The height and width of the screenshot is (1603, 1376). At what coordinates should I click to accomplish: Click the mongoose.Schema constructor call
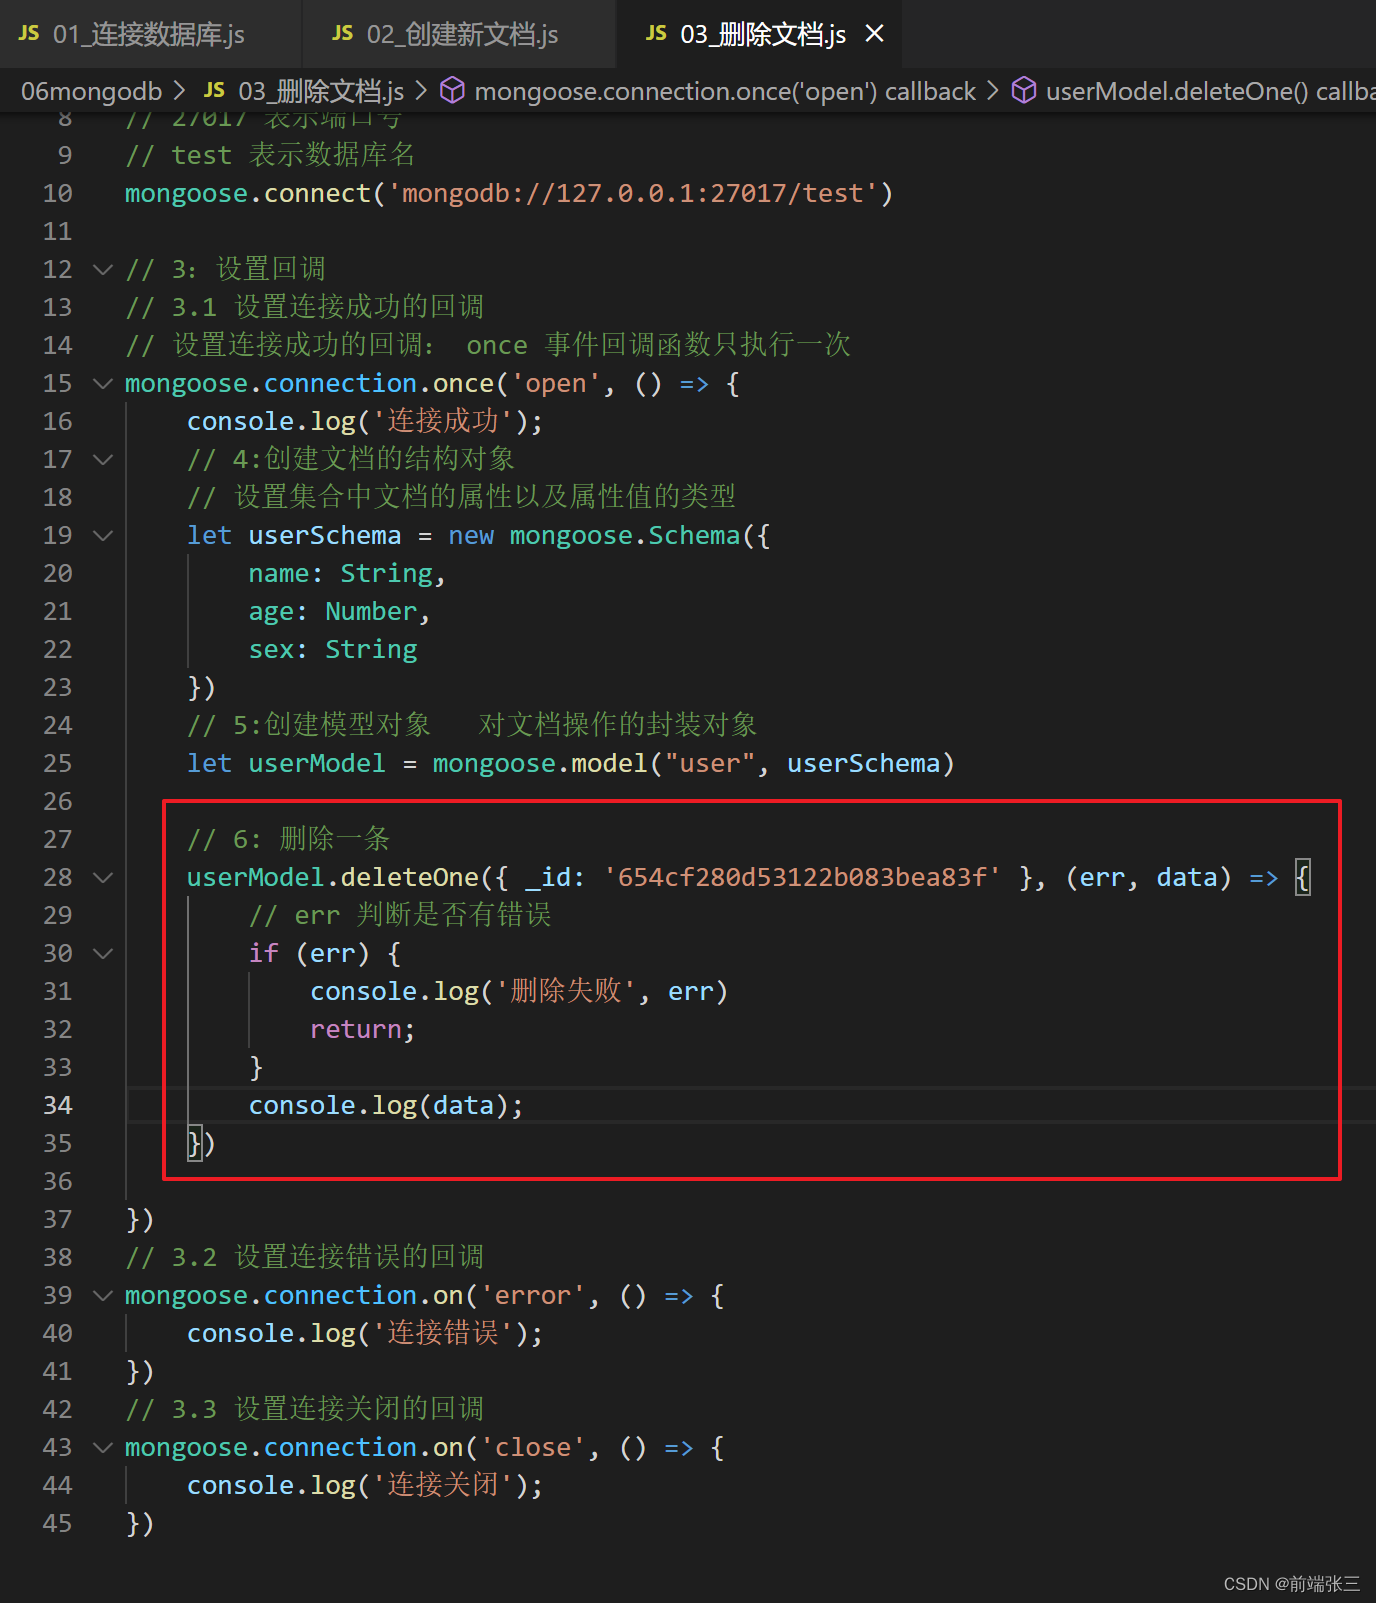tap(625, 535)
